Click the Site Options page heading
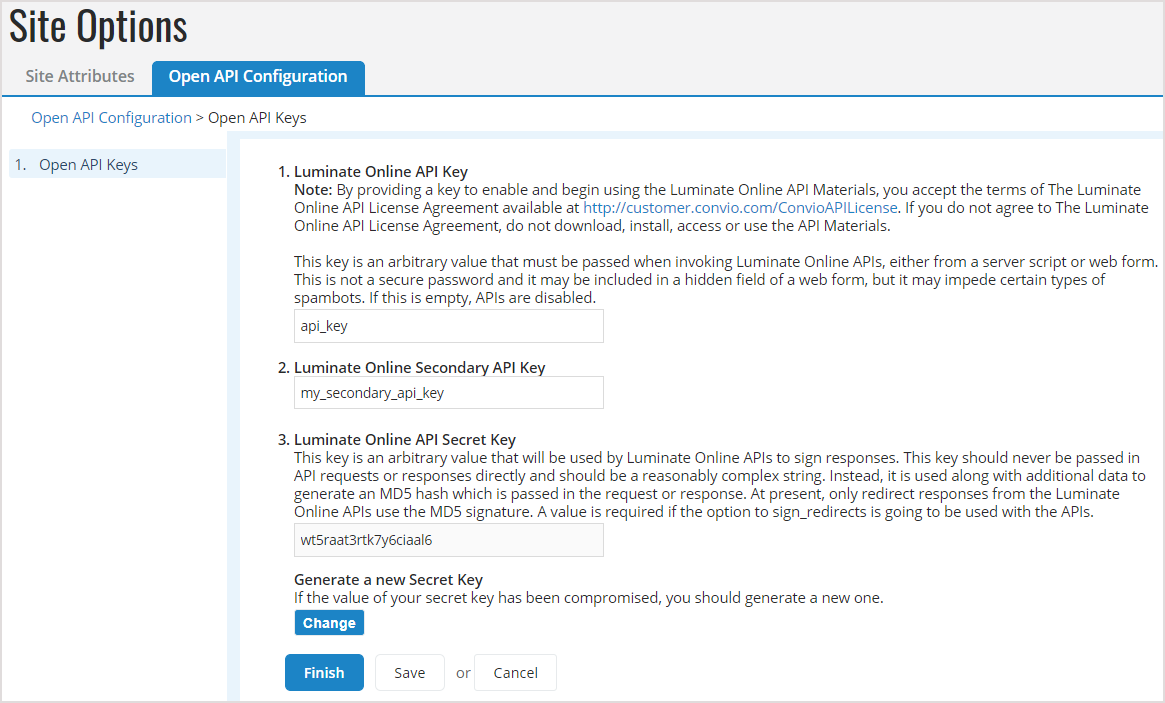The height and width of the screenshot is (703, 1165). tap(98, 27)
